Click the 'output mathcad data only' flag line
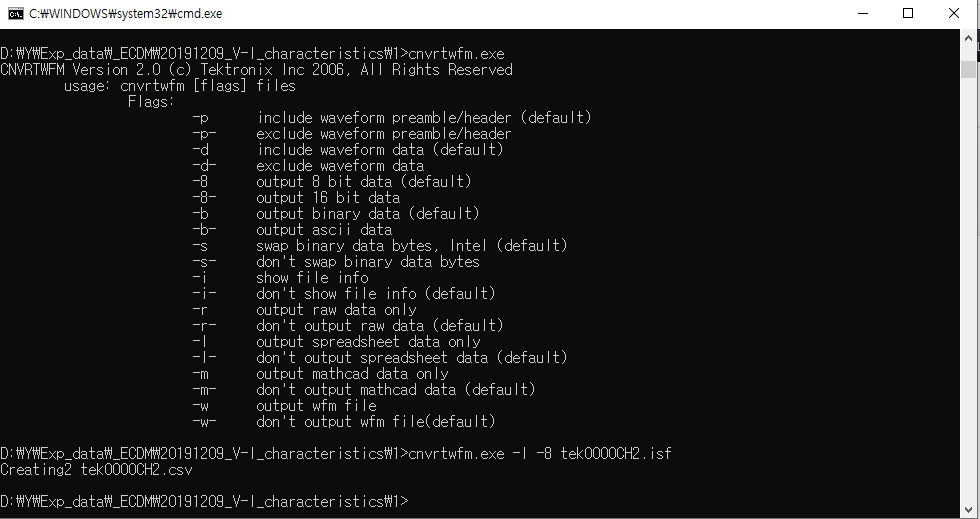Screen dimensions: 980x519 351,374
